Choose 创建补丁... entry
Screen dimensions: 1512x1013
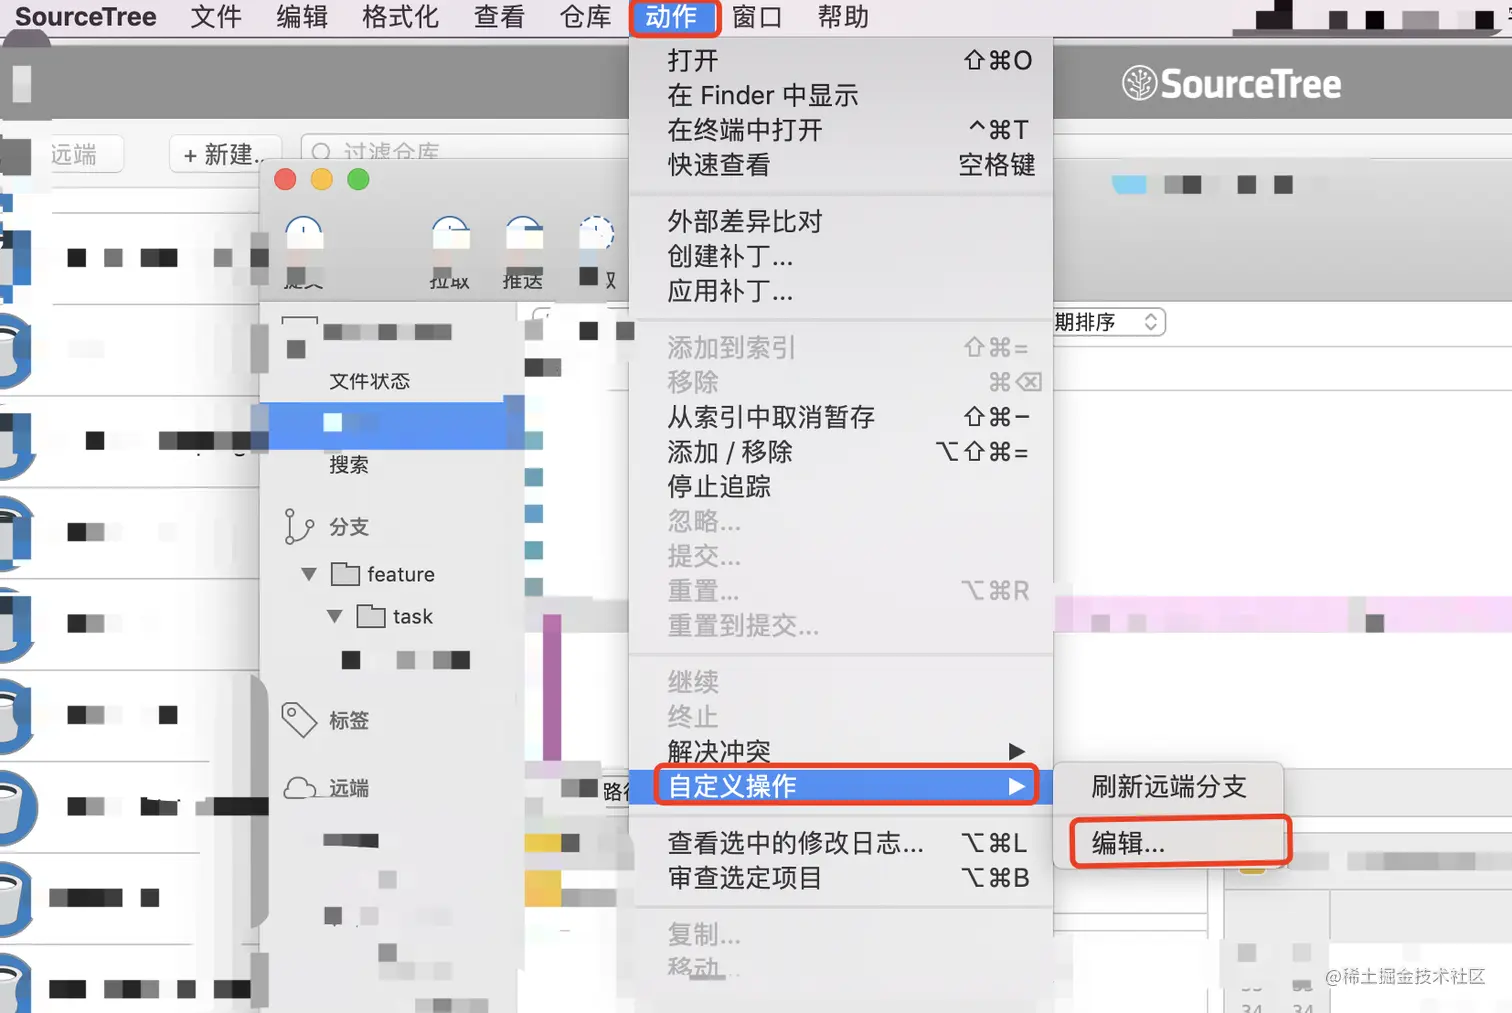(x=841, y=256)
